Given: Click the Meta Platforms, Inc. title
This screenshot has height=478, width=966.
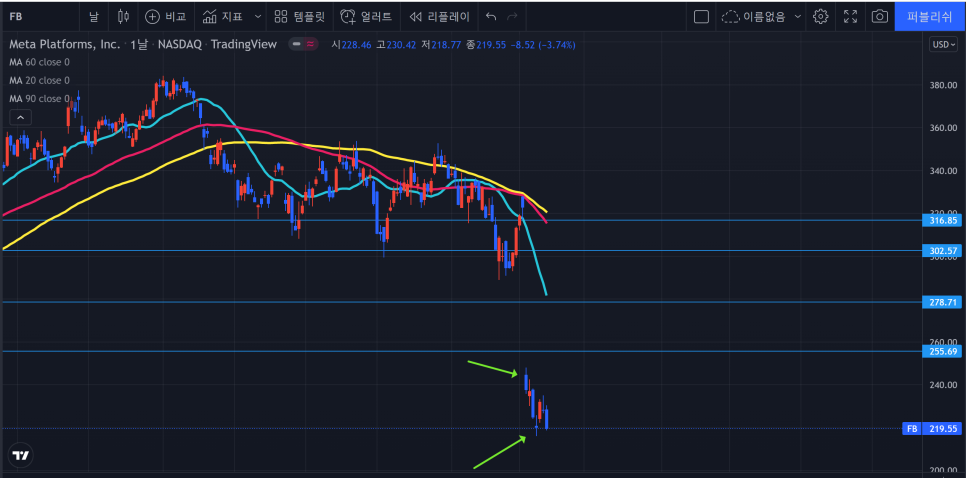Looking at the screenshot, I should [x=65, y=44].
